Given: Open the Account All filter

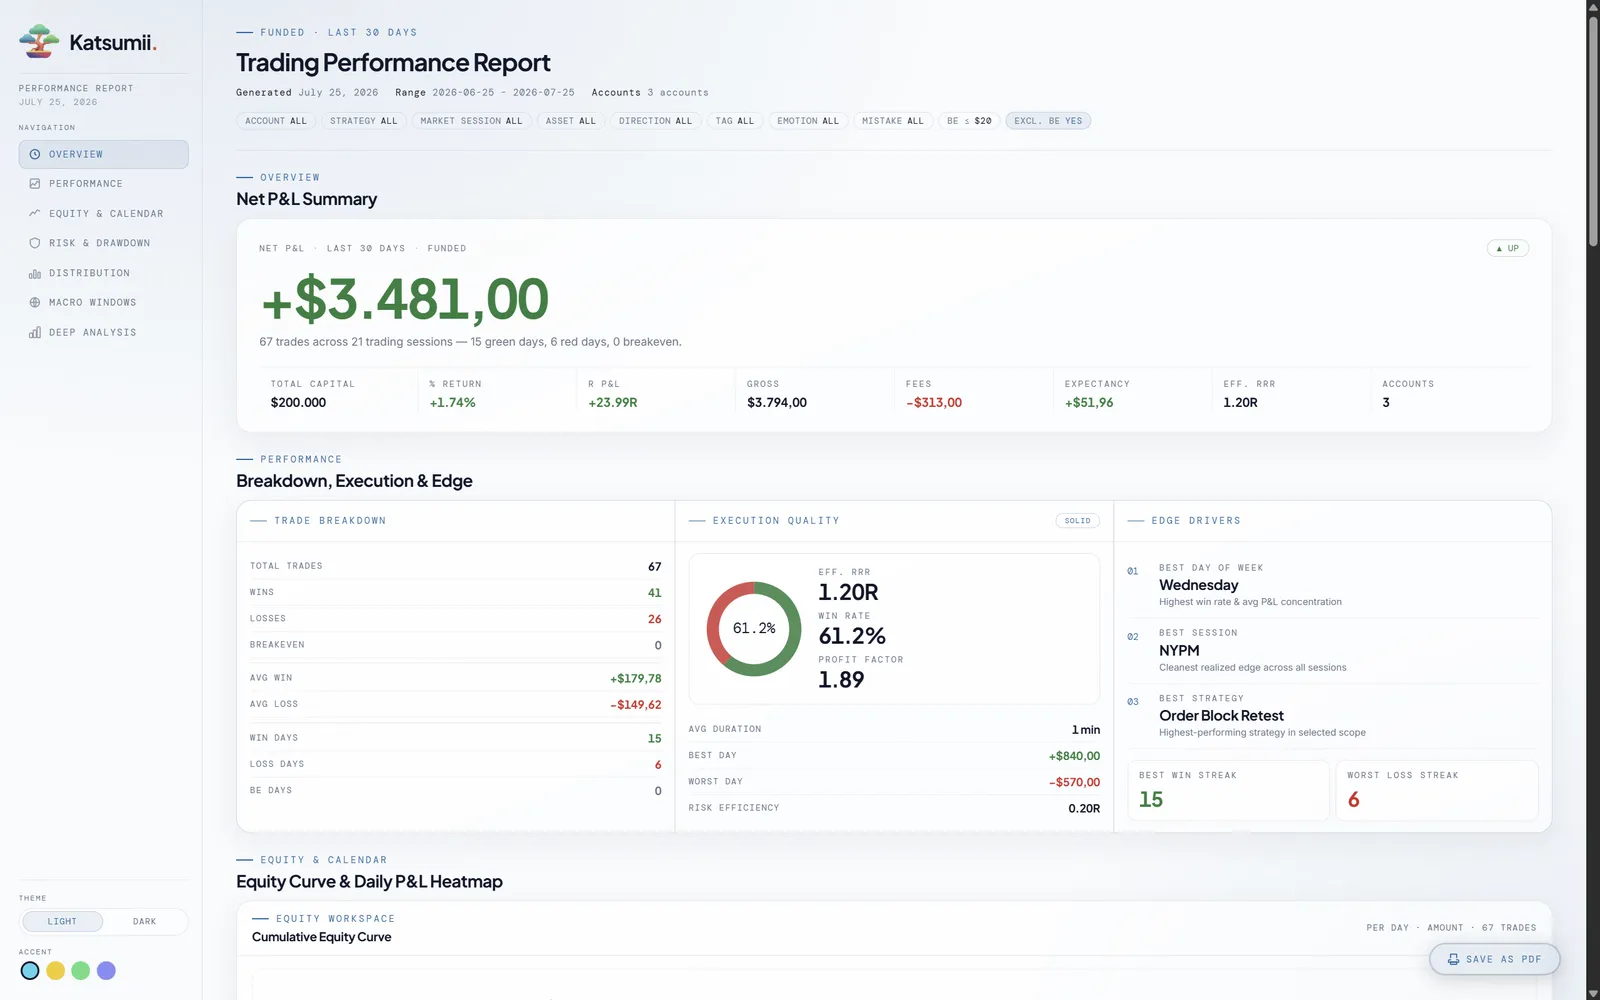Looking at the screenshot, I should (x=276, y=121).
